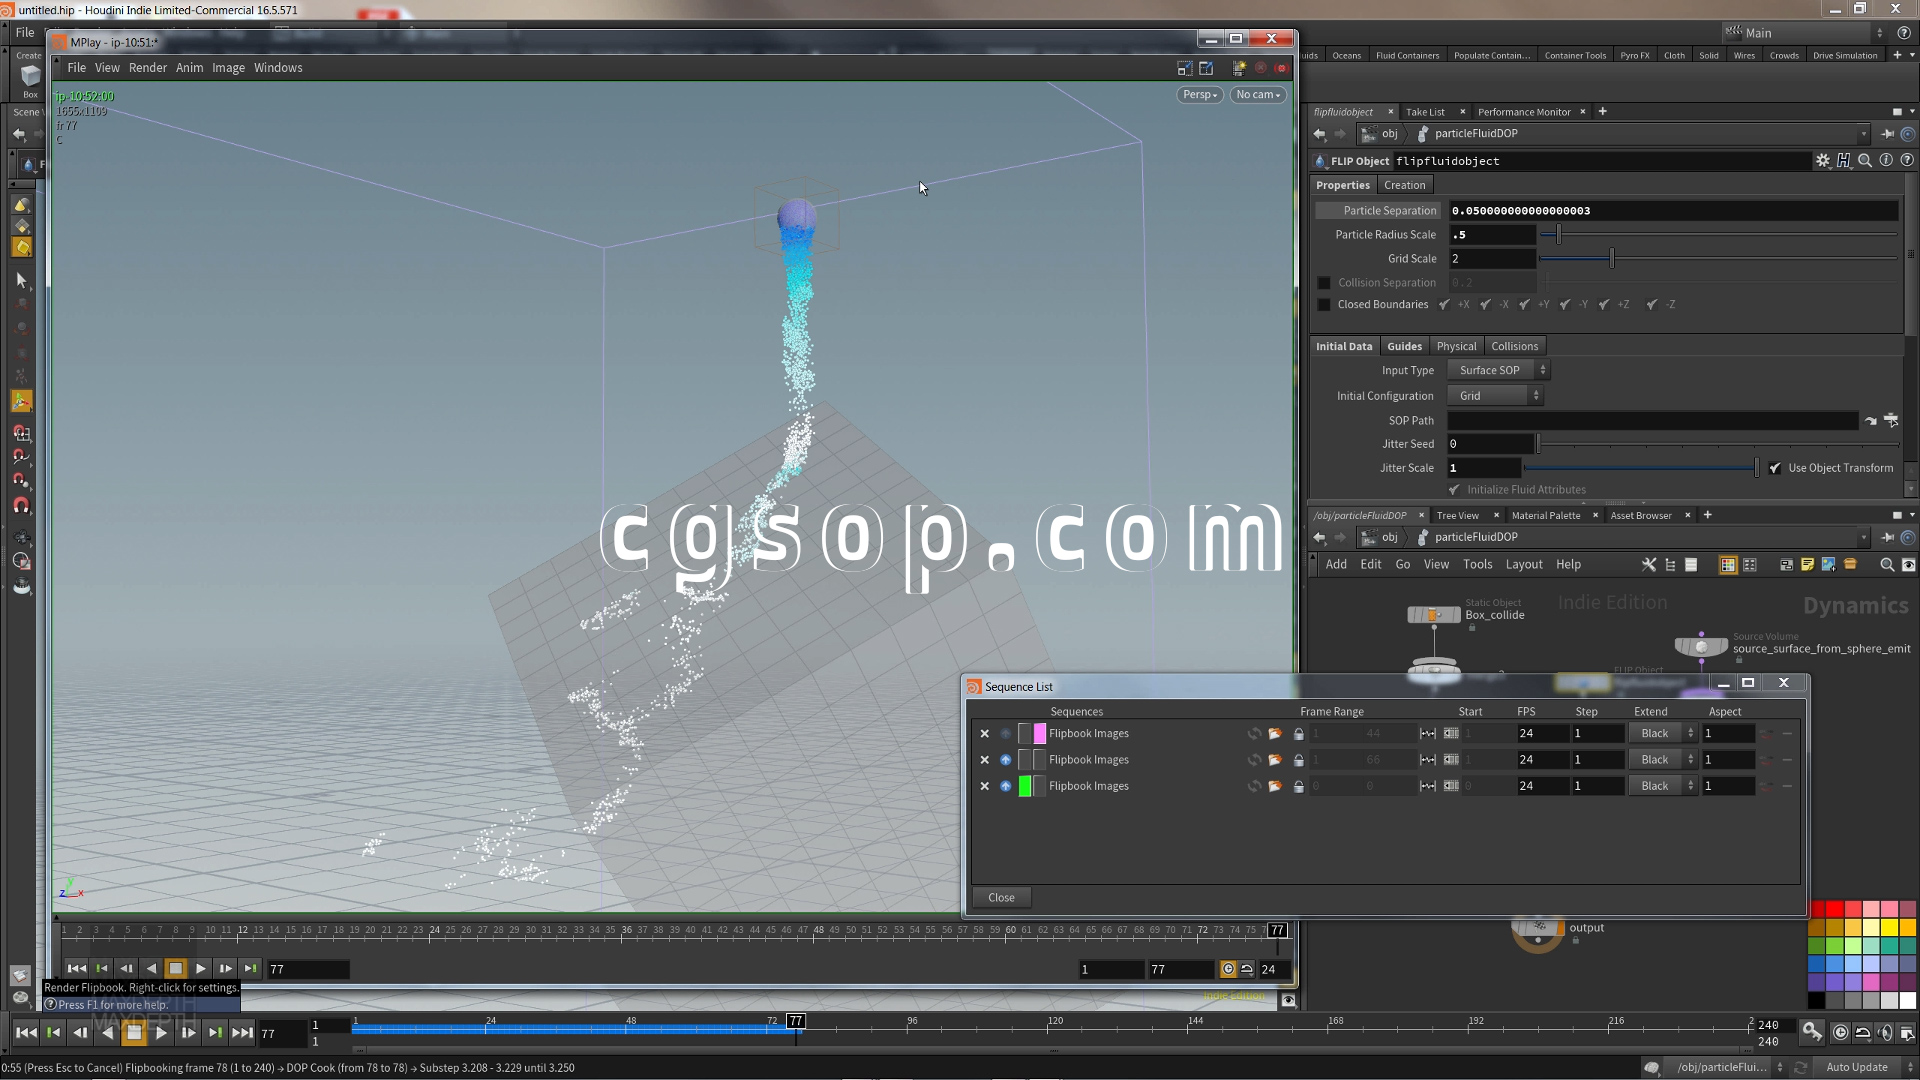1920x1080 pixels.
Task: Open the Persp viewport dropdown
Action: [1199, 95]
